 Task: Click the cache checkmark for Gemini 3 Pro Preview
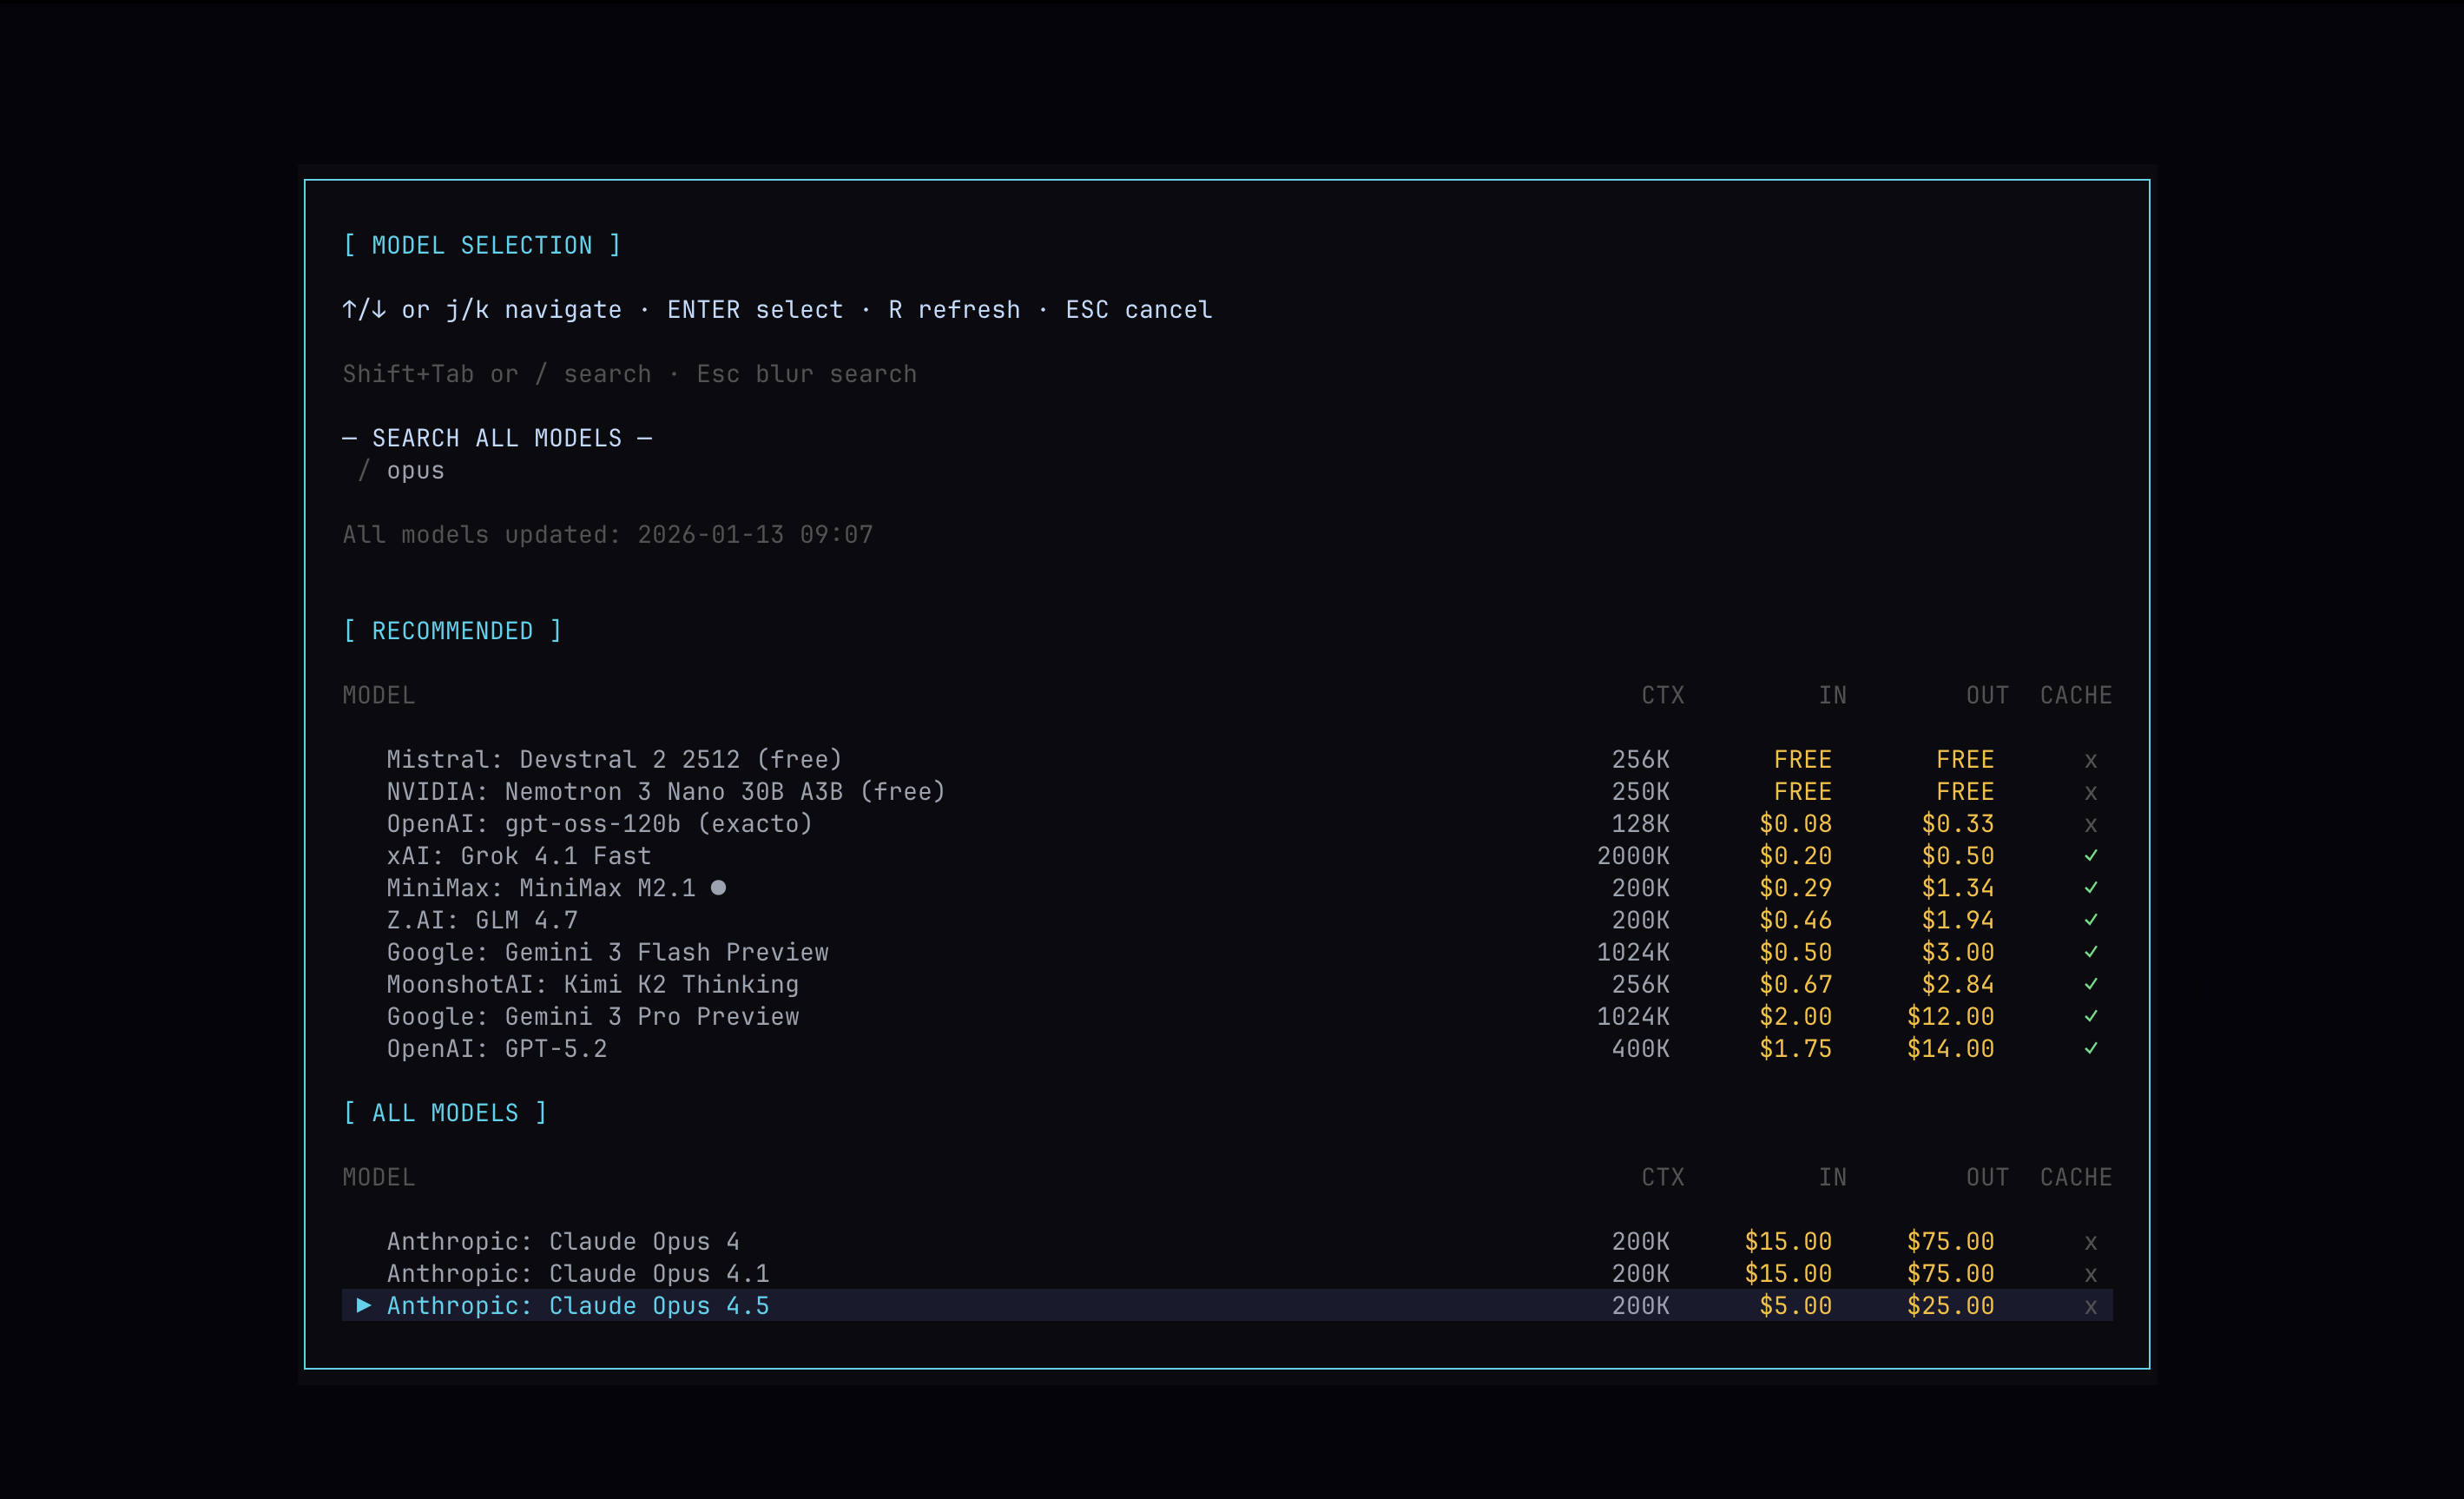point(2090,1016)
